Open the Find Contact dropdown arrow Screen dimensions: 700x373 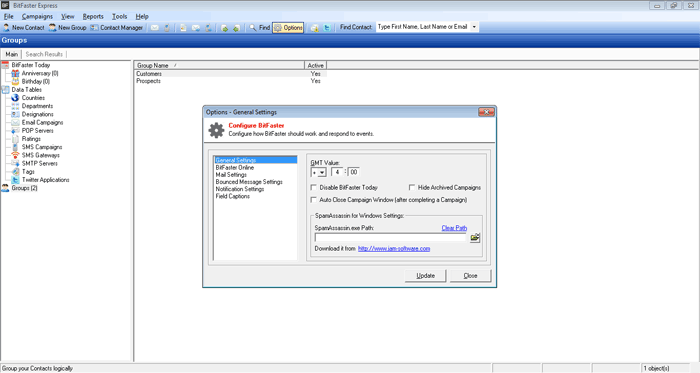[x=474, y=27]
